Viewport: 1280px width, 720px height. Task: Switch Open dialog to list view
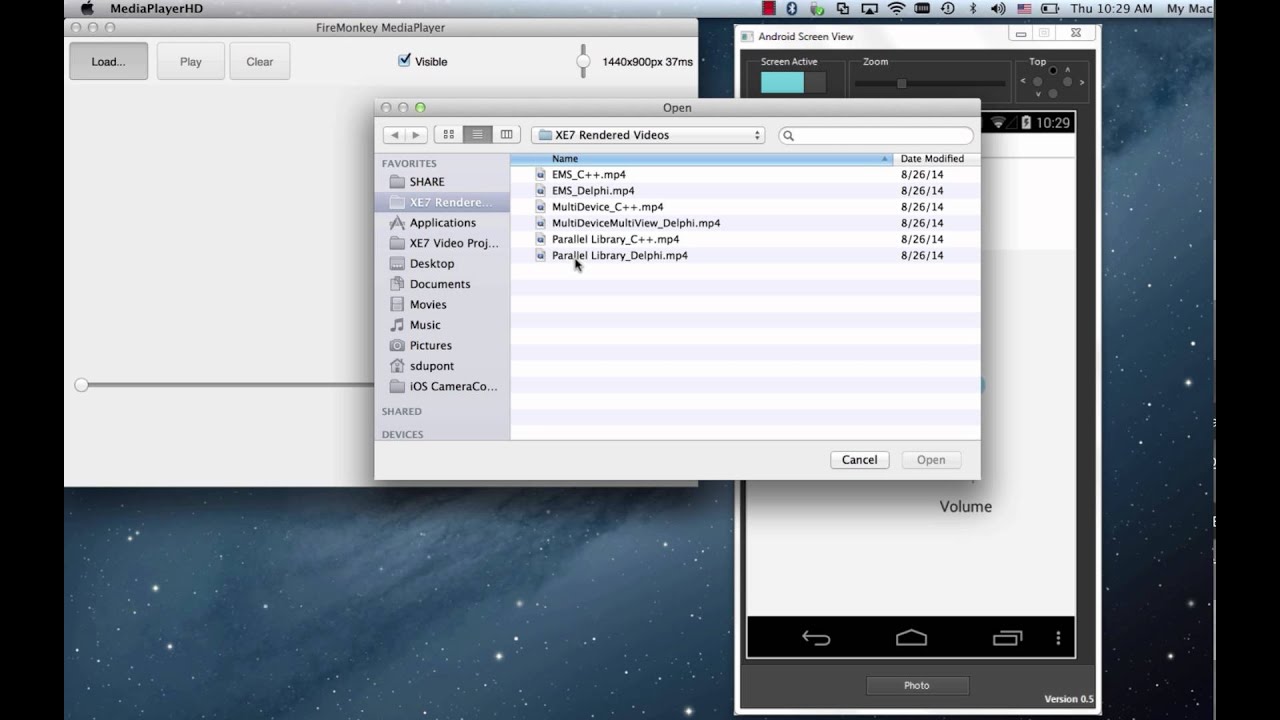click(x=477, y=135)
